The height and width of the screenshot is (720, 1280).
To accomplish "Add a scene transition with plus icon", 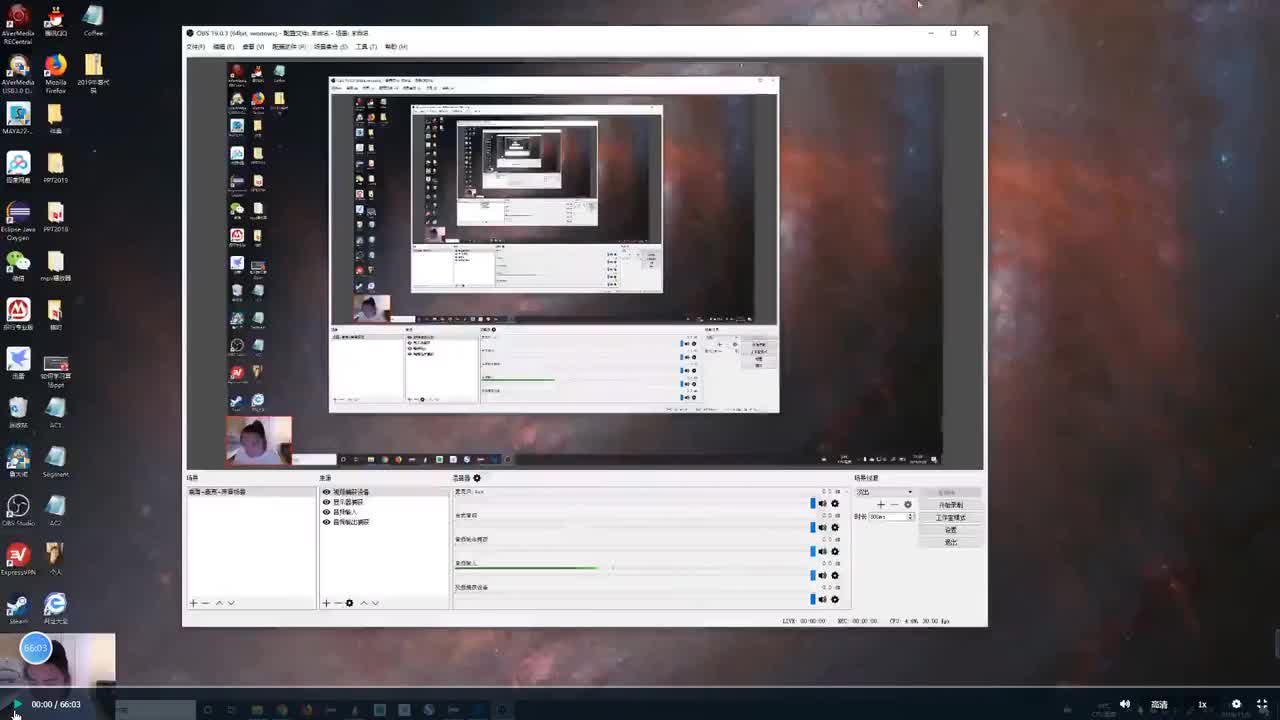I will (x=881, y=505).
